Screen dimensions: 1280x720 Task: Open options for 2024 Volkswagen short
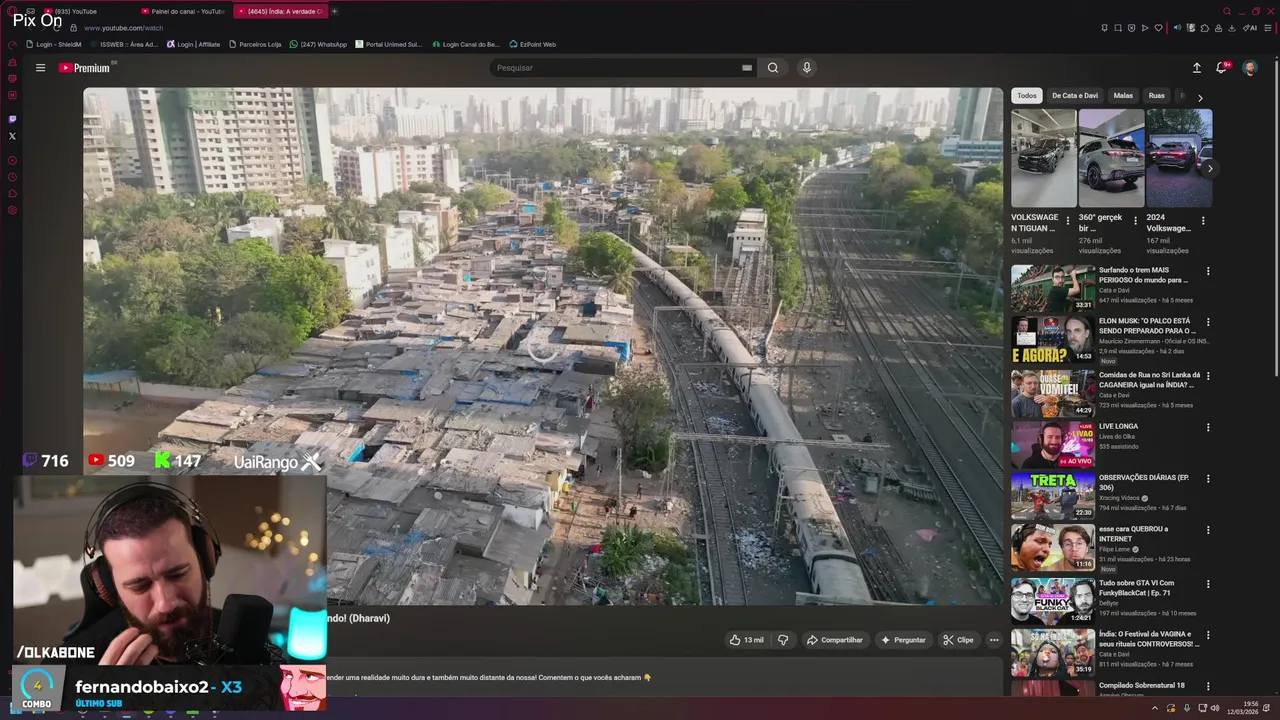(1203, 221)
